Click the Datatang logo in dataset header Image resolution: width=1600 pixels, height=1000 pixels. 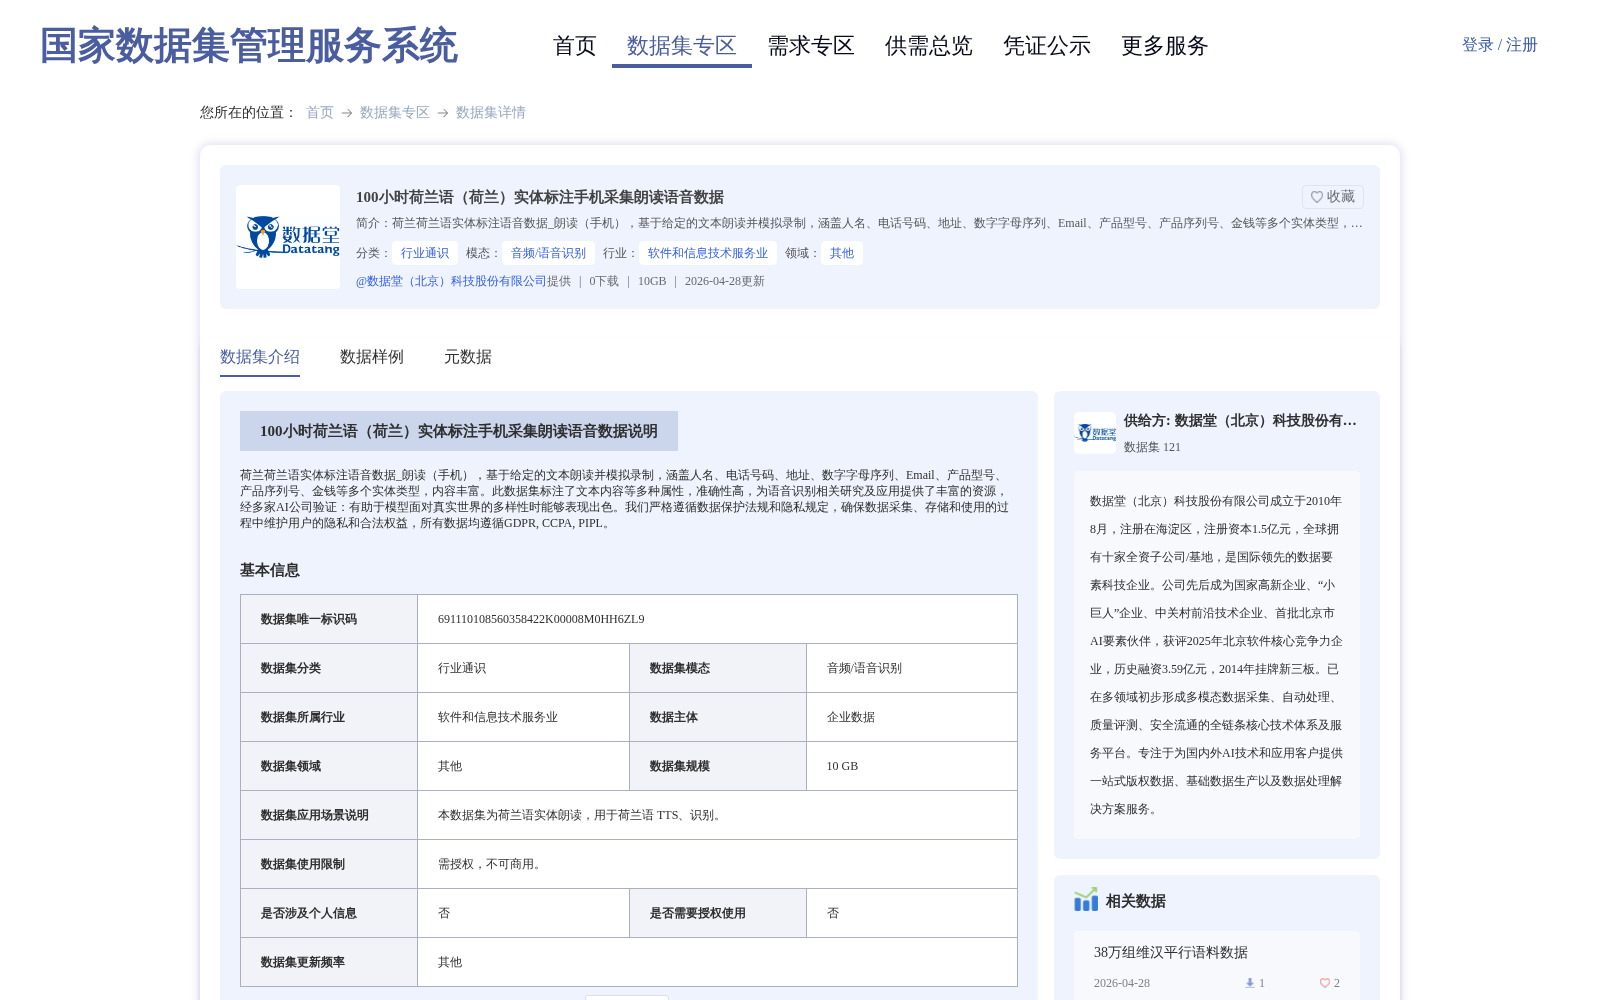click(288, 237)
